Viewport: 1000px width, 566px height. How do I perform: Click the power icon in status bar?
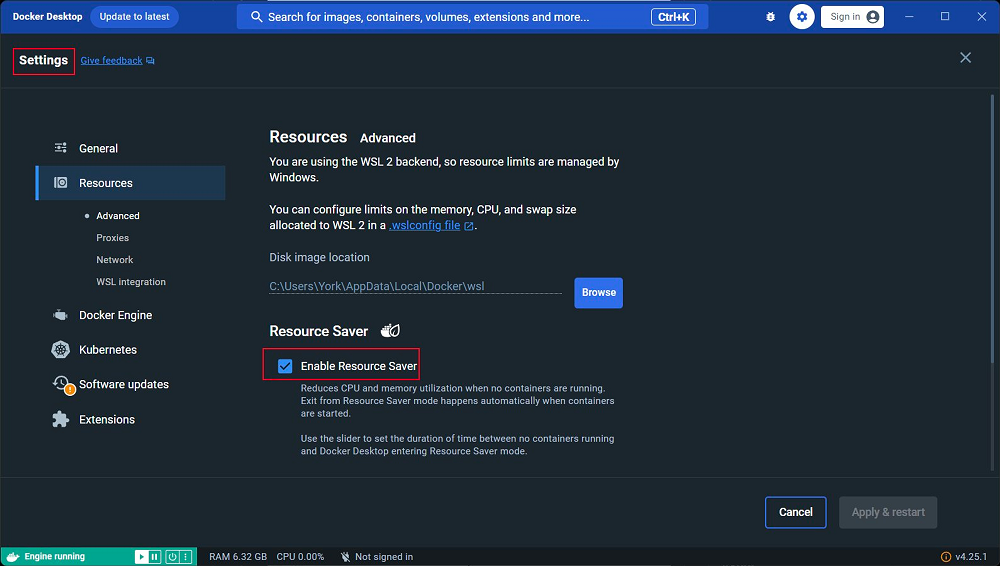tap(171, 557)
